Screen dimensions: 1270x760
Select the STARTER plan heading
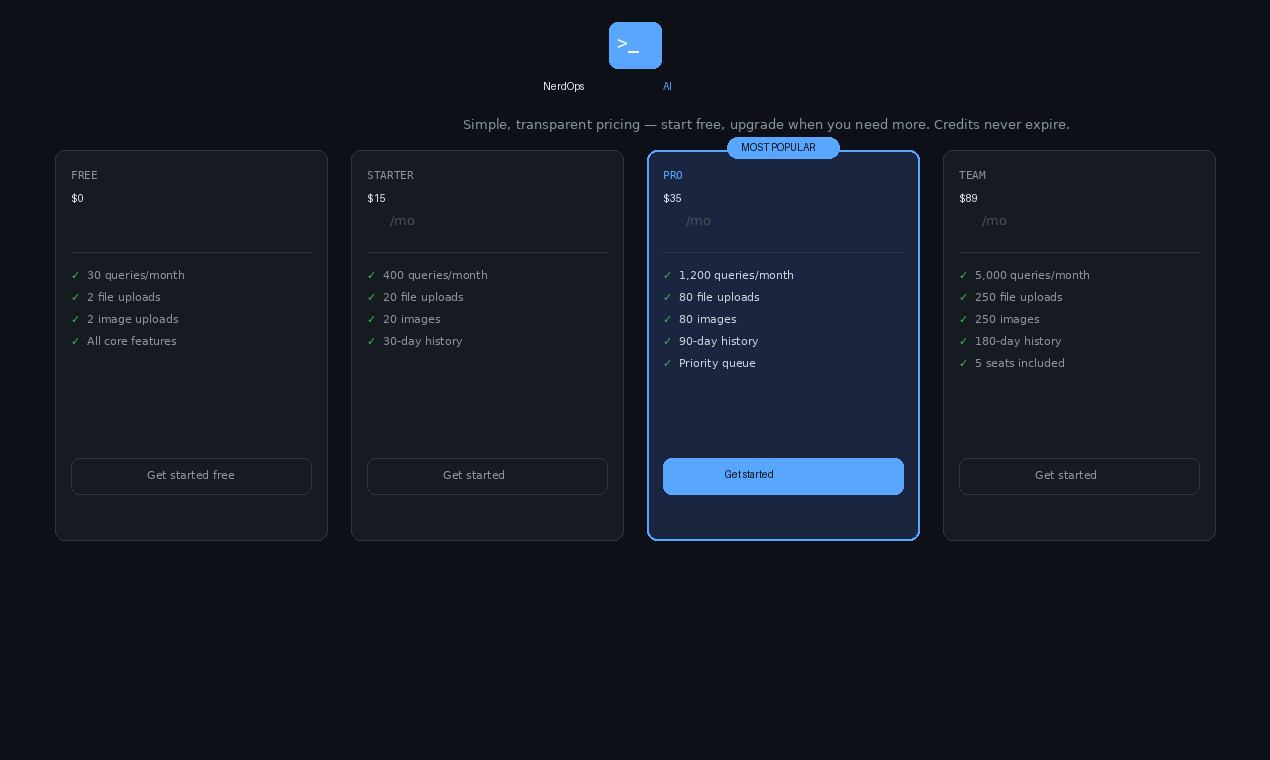coord(390,175)
